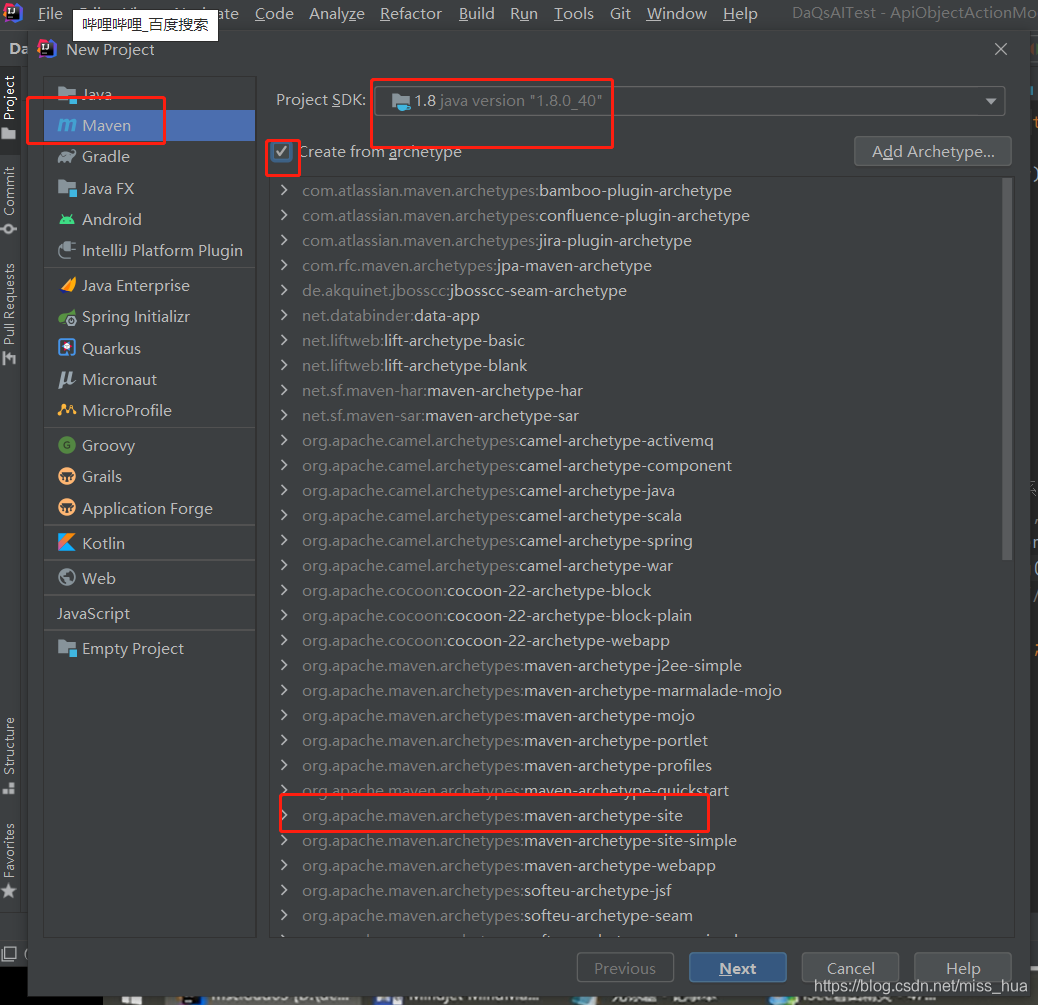This screenshot has height=1005, width=1038.
Task: Select the Maven project type icon
Action: pyautogui.click(x=67, y=125)
